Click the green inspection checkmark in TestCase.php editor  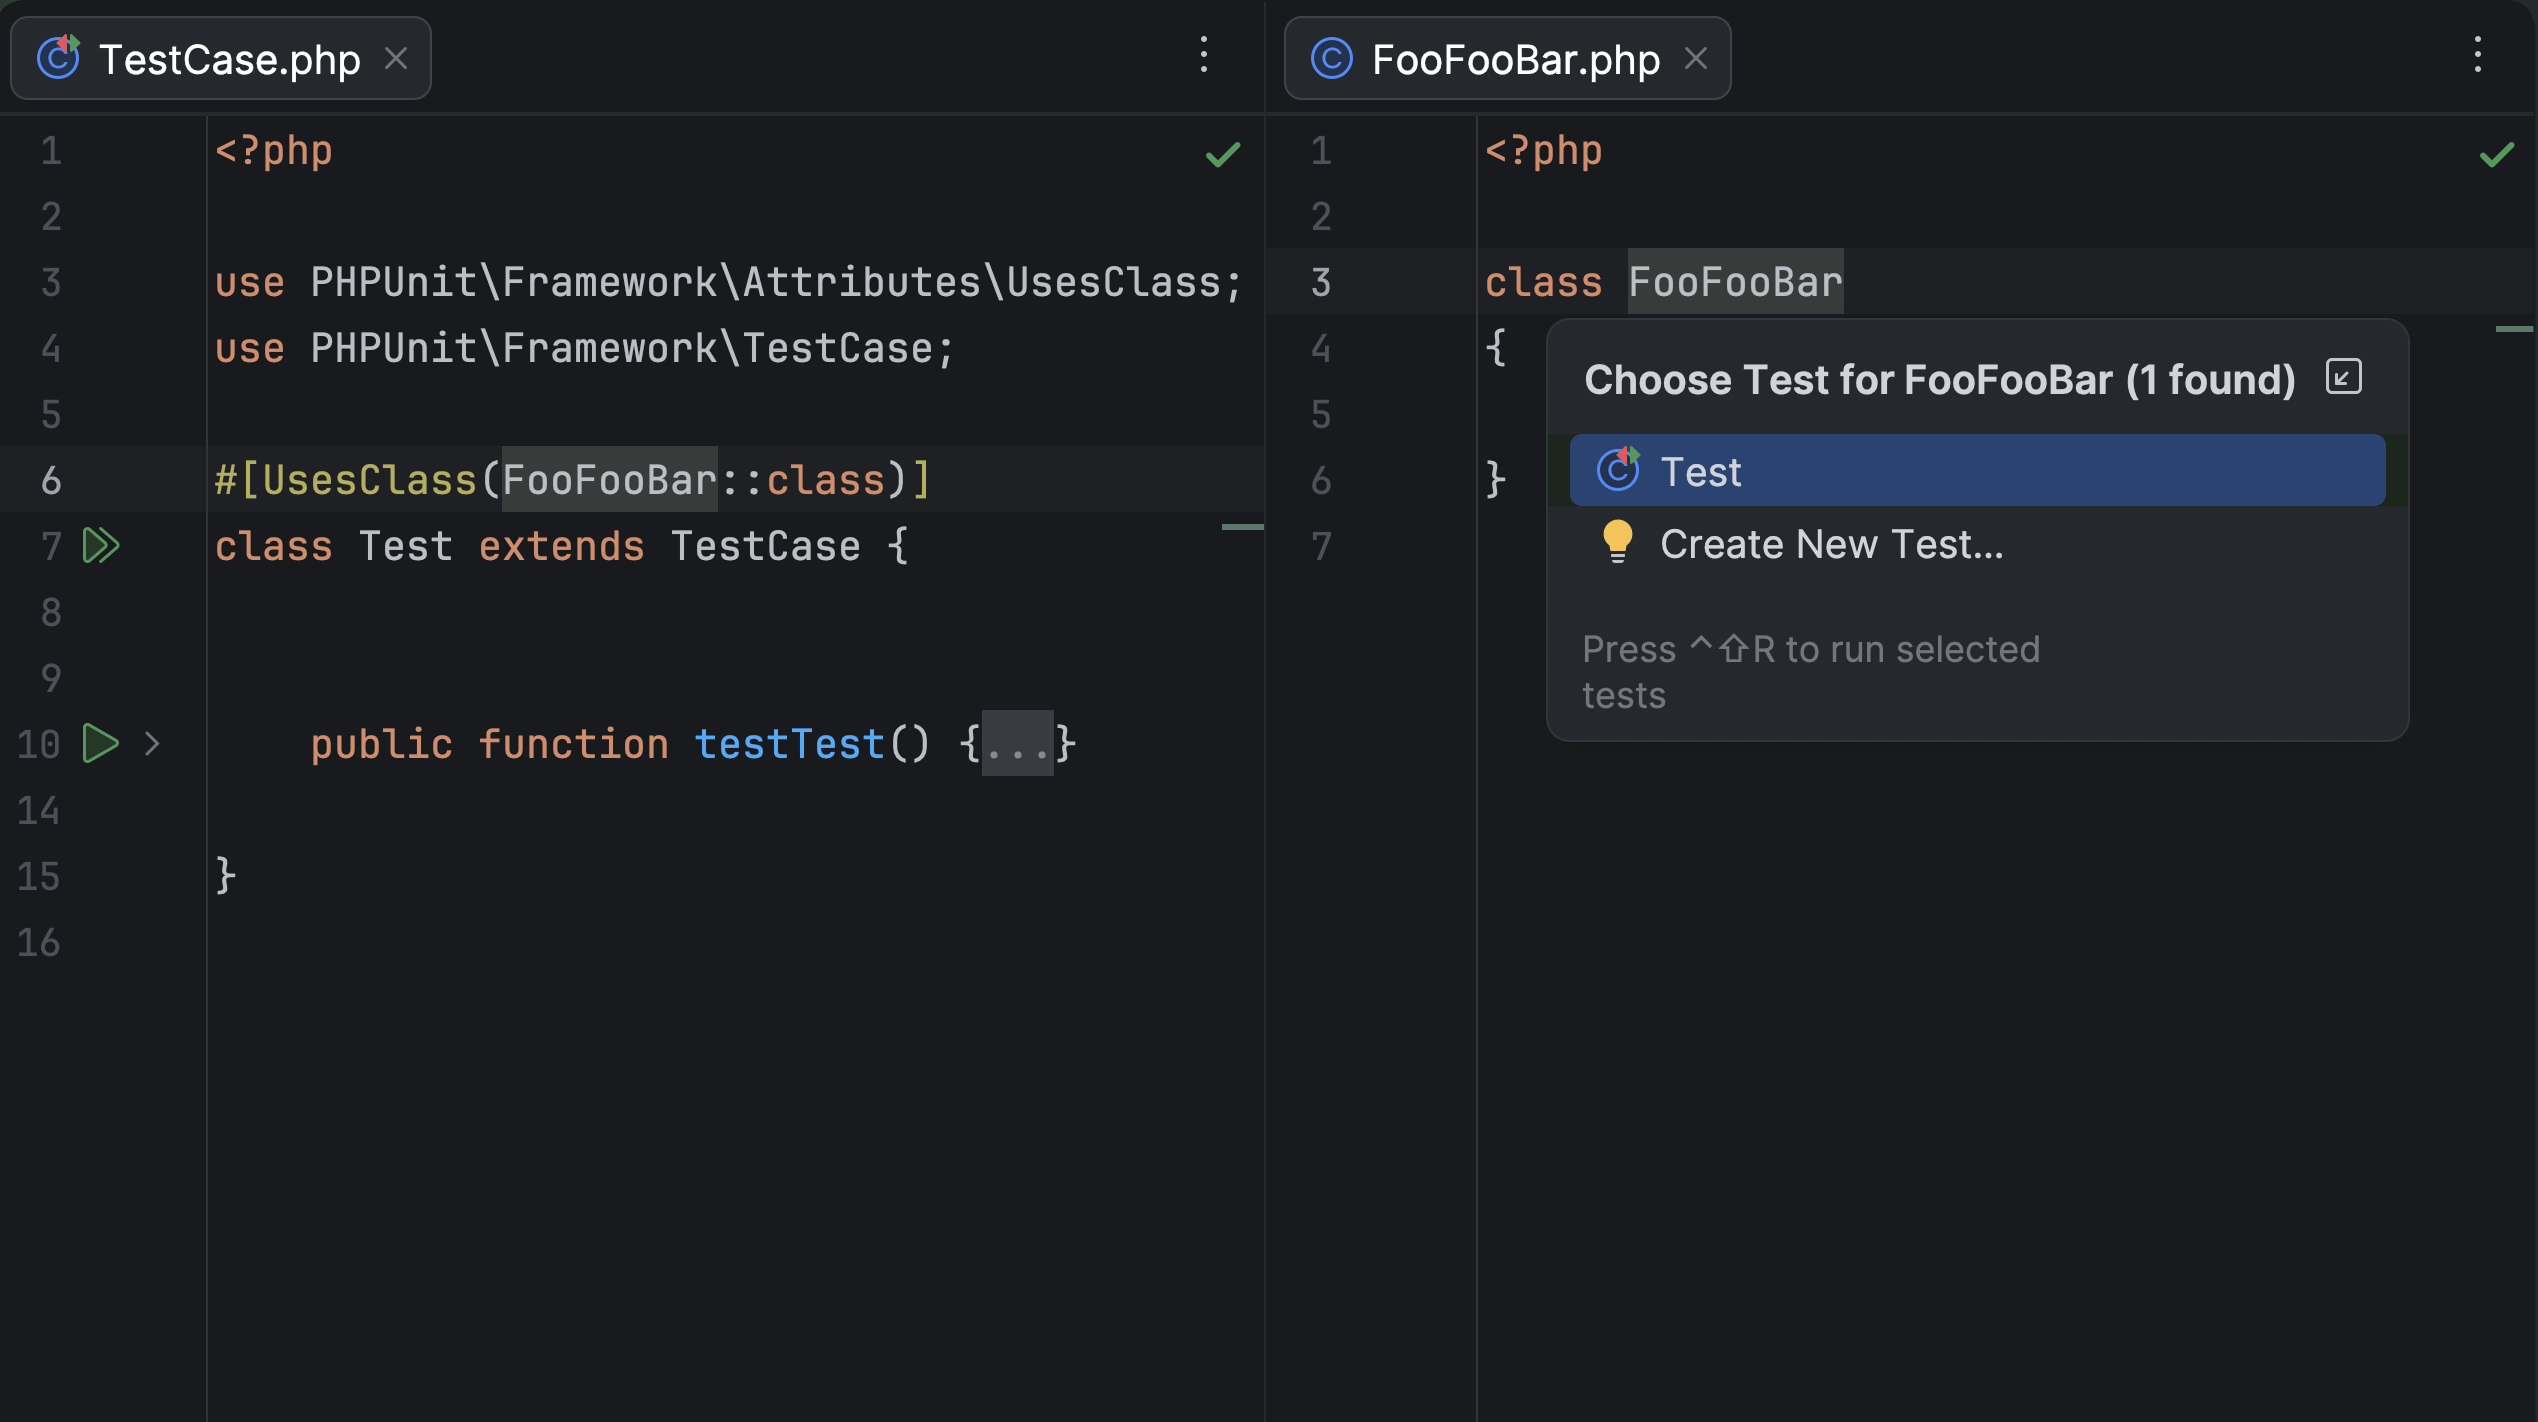(1222, 154)
